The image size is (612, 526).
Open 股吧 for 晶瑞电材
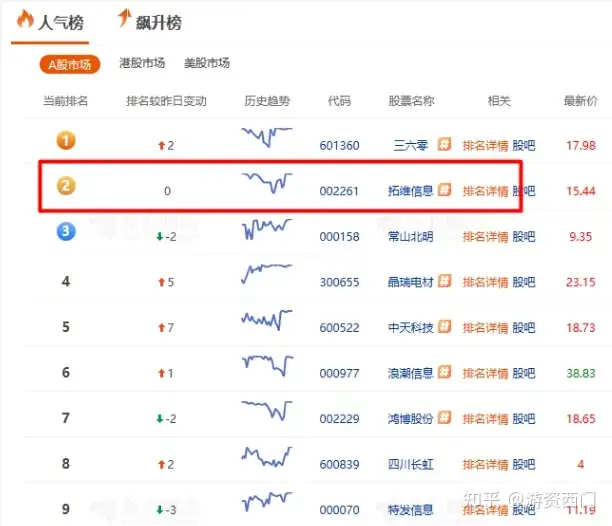pyautogui.click(x=524, y=282)
